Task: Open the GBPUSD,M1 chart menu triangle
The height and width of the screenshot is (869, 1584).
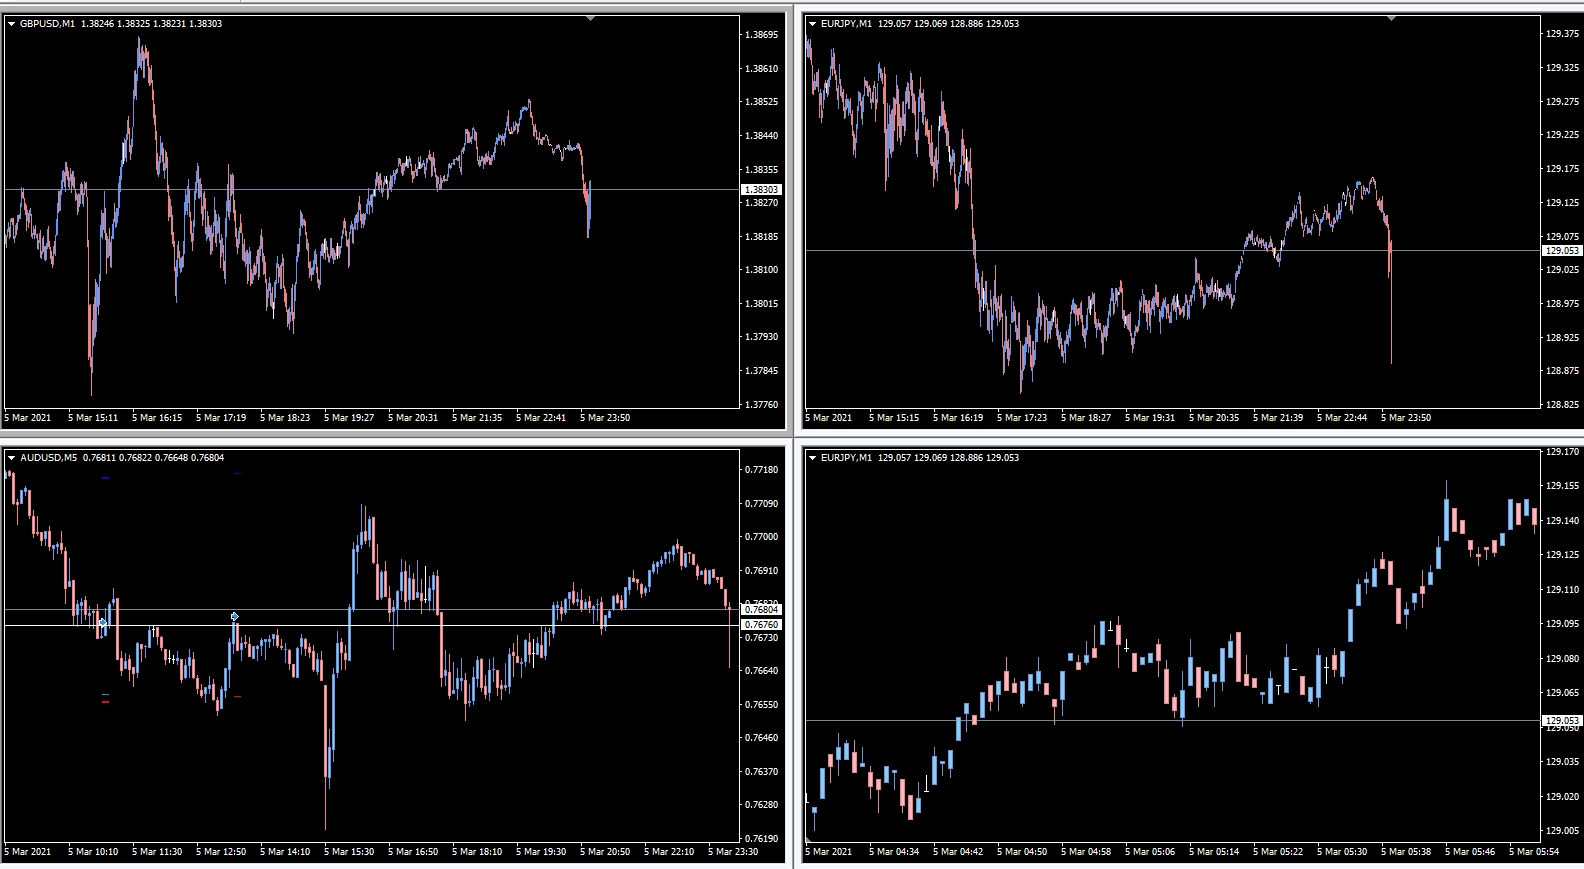Action: pos(11,24)
